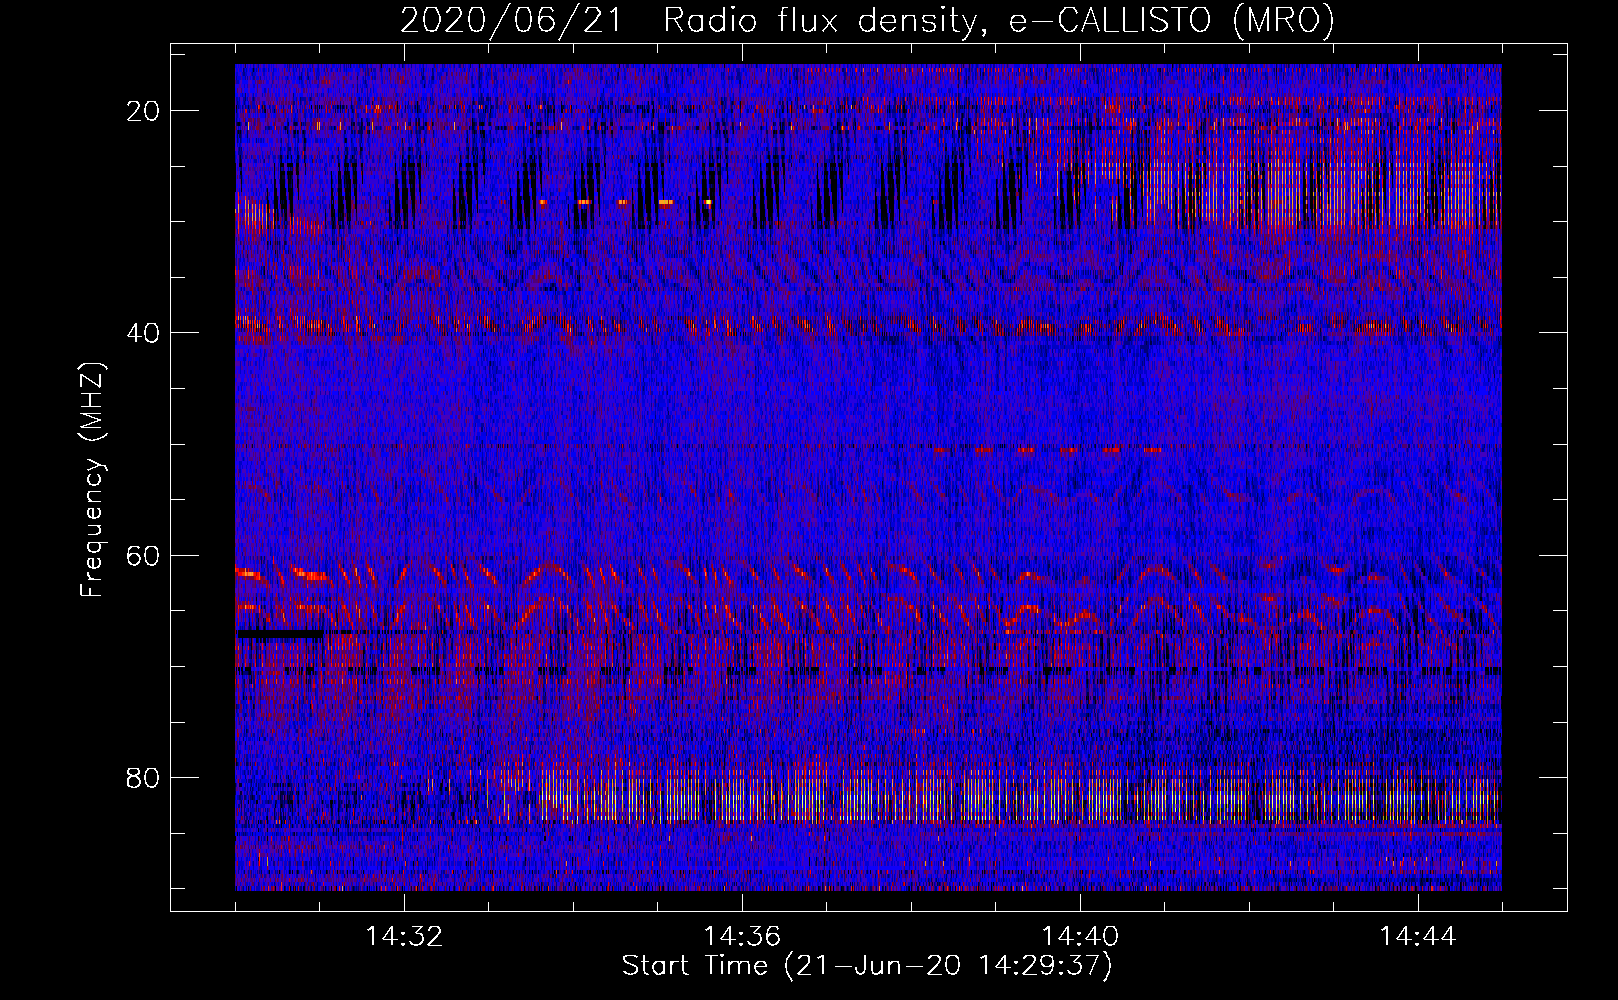Click the 80 MHz frequency tick label

point(143,777)
